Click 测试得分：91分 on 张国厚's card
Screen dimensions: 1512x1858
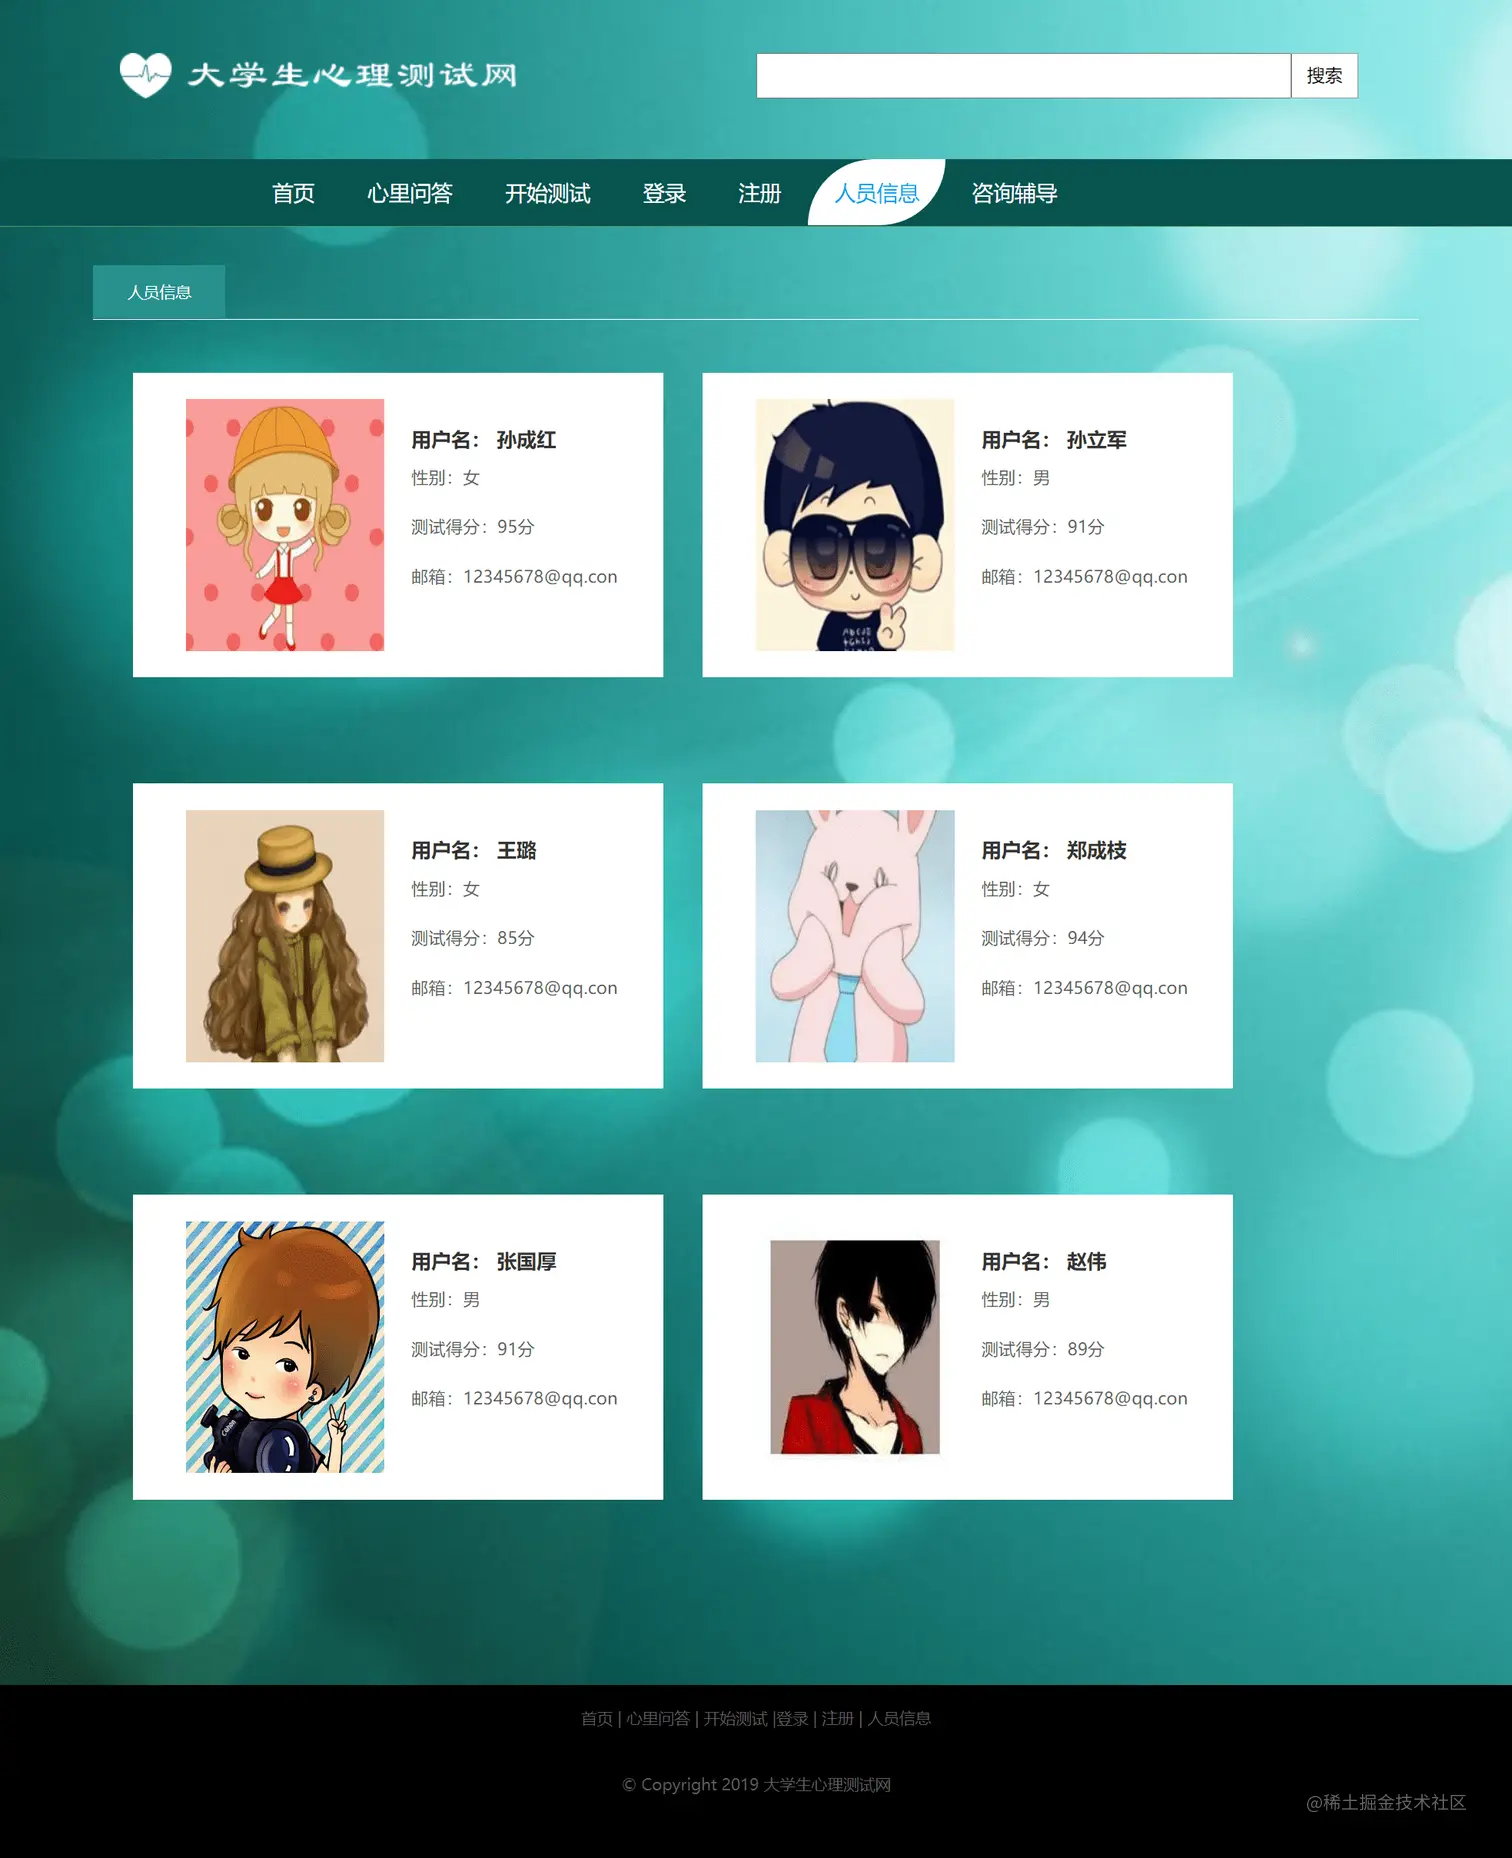pyautogui.click(x=473, y=1349)
